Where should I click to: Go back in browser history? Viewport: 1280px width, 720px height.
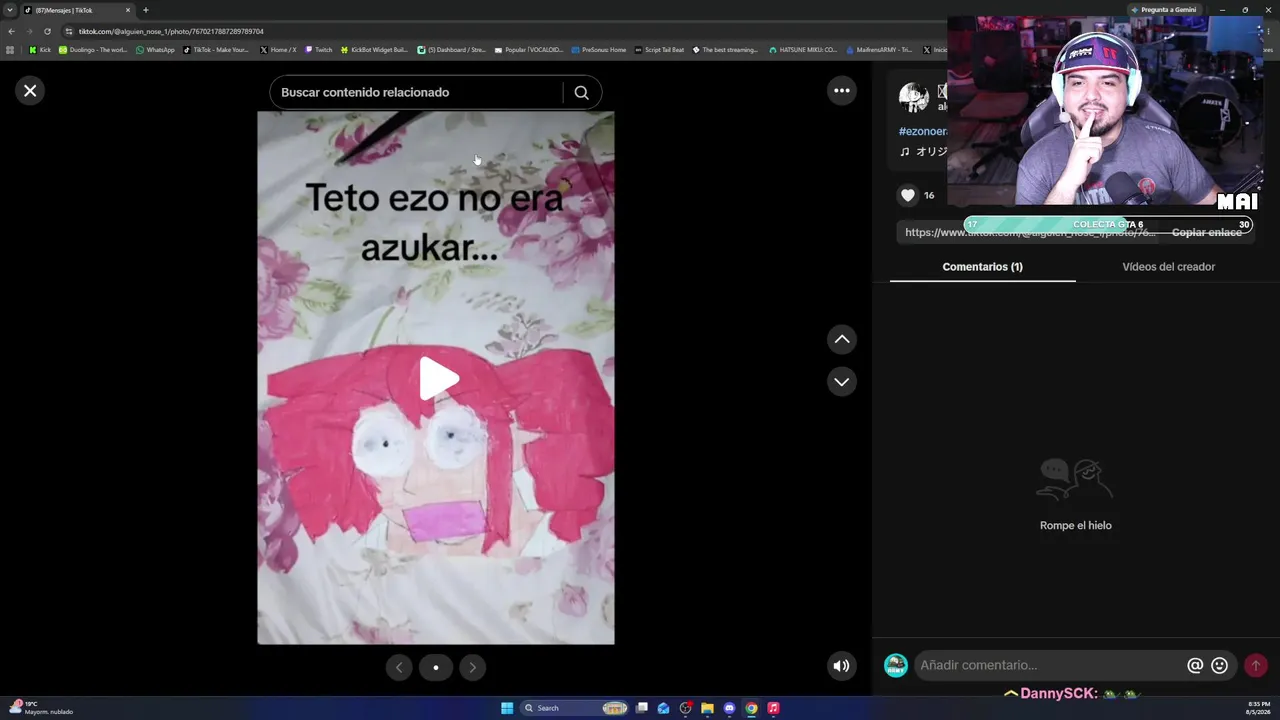tap(11, 31)
